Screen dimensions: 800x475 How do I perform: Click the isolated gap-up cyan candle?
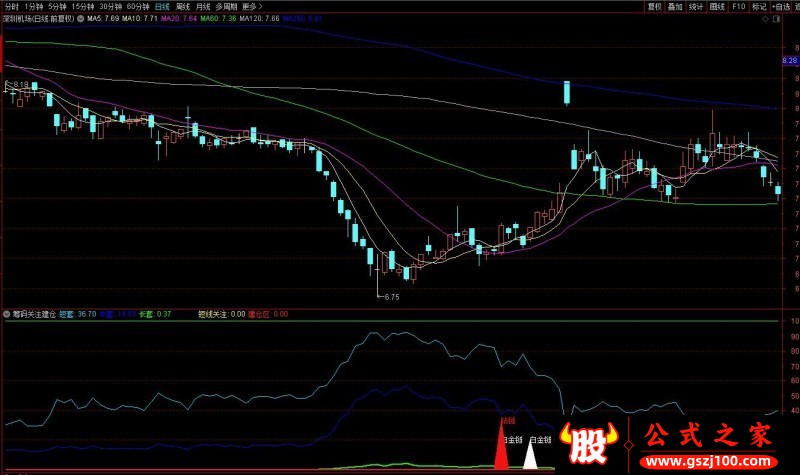pos(567,92)
